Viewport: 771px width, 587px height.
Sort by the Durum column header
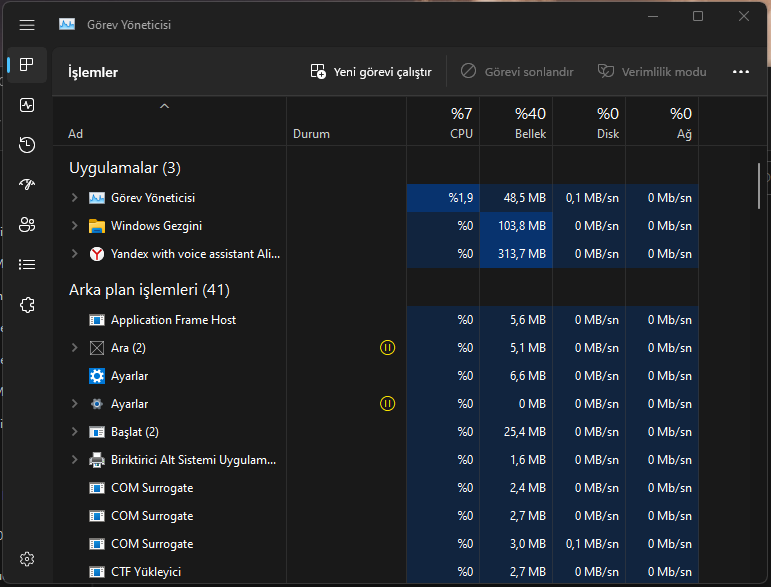[346, 121]
